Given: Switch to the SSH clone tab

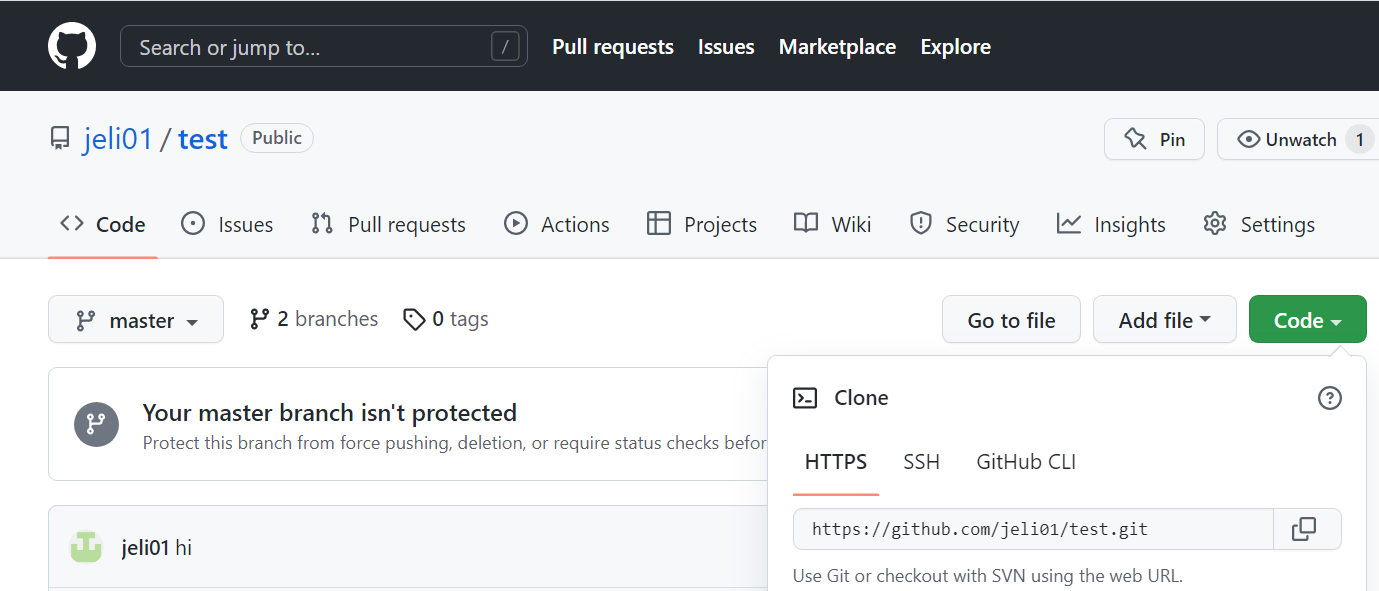Looking at the screenshot, I should [x=921, y=461].
